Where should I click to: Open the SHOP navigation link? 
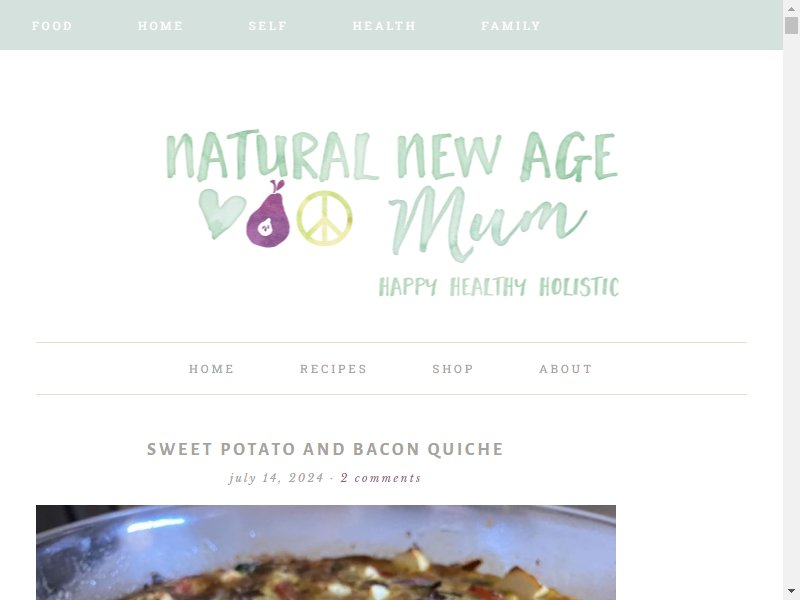click(x=453, y=369)
